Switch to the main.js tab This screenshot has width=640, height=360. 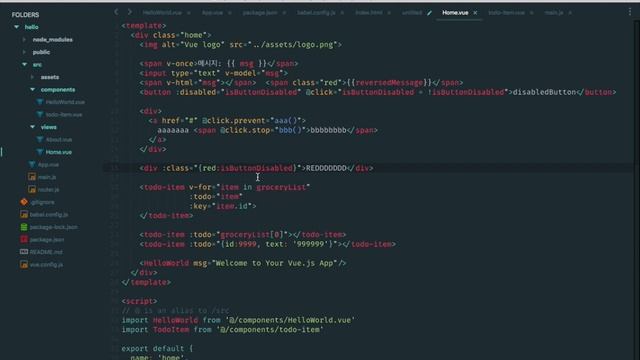[553, 13]
